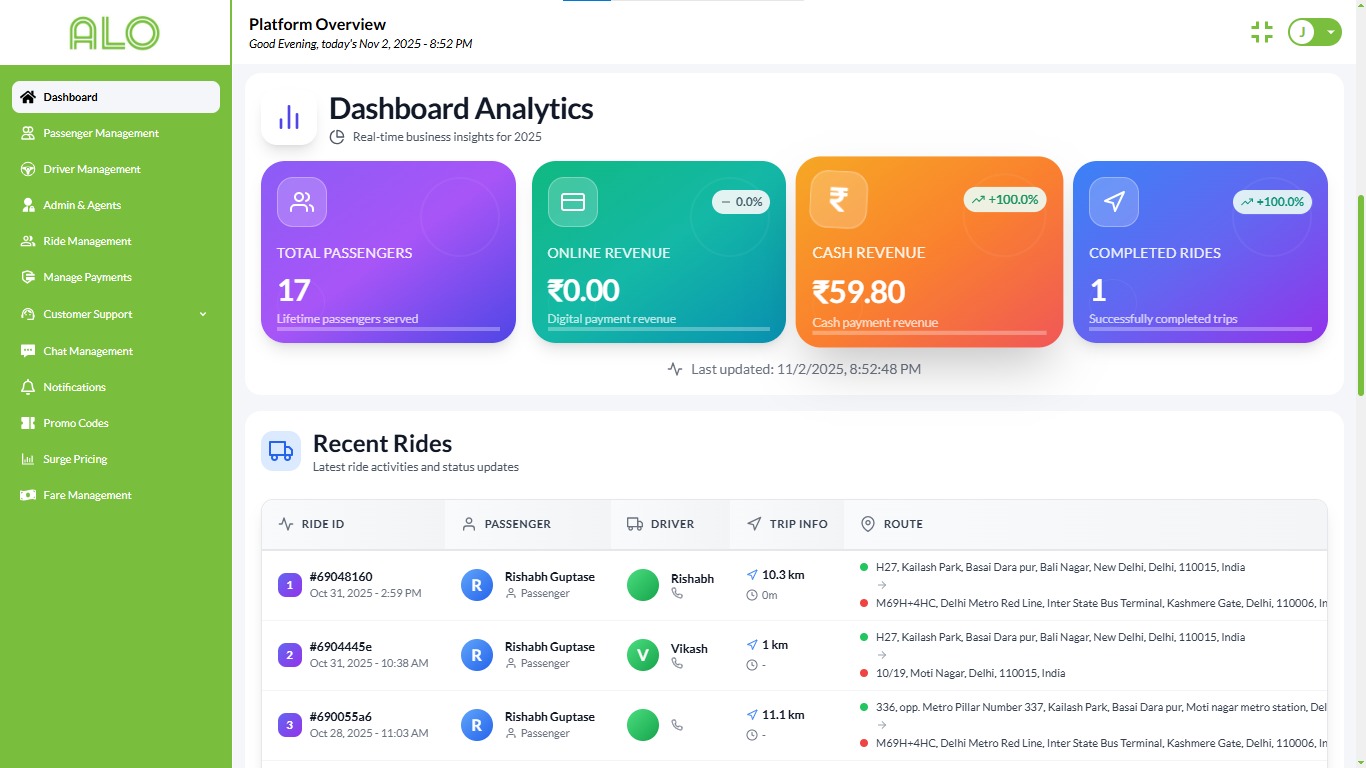Click the Customer Support menu label
1366x768 pixels.
tap(88, 314)
